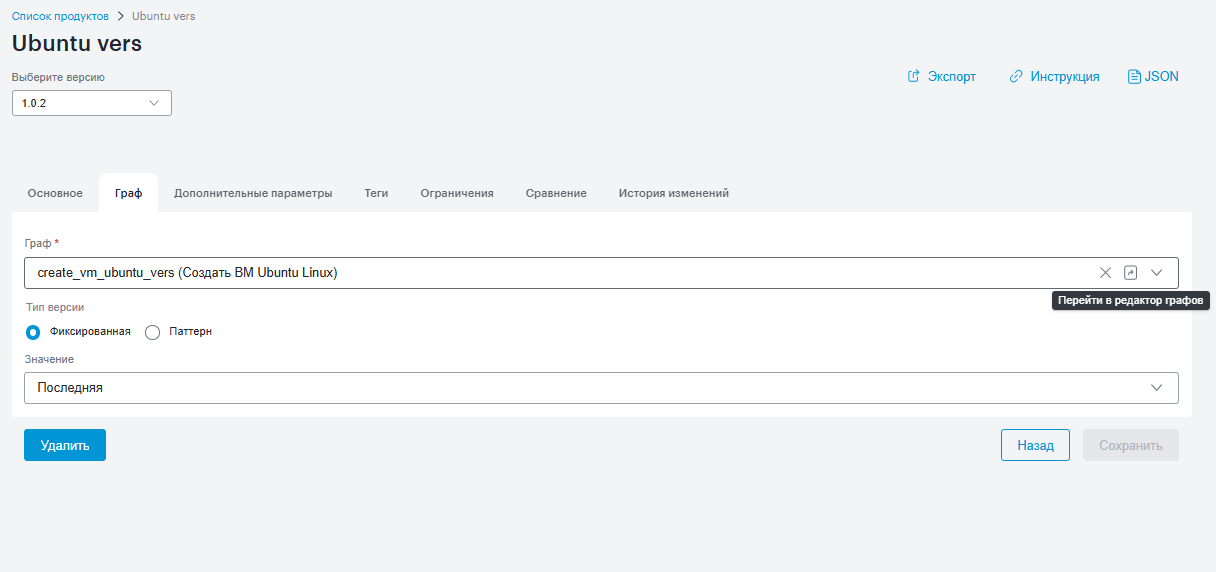The width and height of the screenshot is (1216, 572).
Task: Click the Назад button
Action: pos(1035,445)
